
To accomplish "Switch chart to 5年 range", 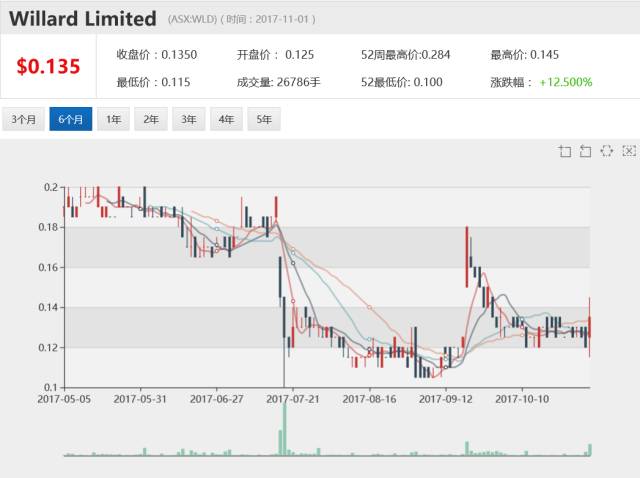I will [264, 119].
